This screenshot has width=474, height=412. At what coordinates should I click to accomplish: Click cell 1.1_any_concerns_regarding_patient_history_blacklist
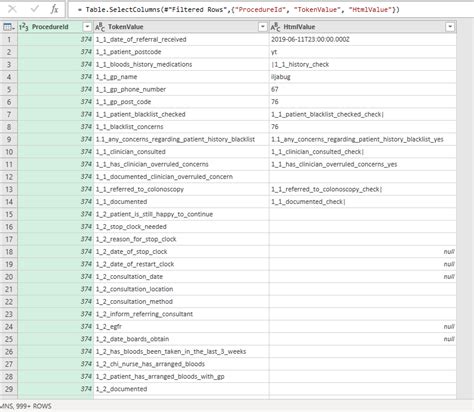(x=181, y=139)
